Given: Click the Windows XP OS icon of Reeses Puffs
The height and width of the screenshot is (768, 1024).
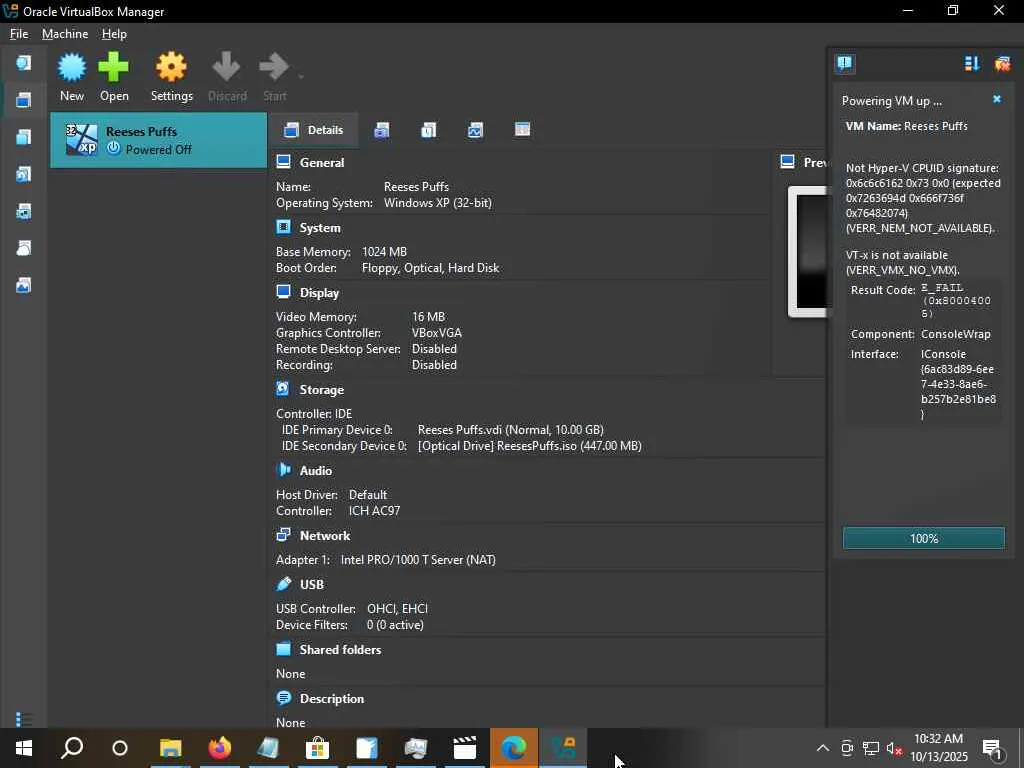Looking at the screenshot, I should pyautogui.click(x=82, y=140).
